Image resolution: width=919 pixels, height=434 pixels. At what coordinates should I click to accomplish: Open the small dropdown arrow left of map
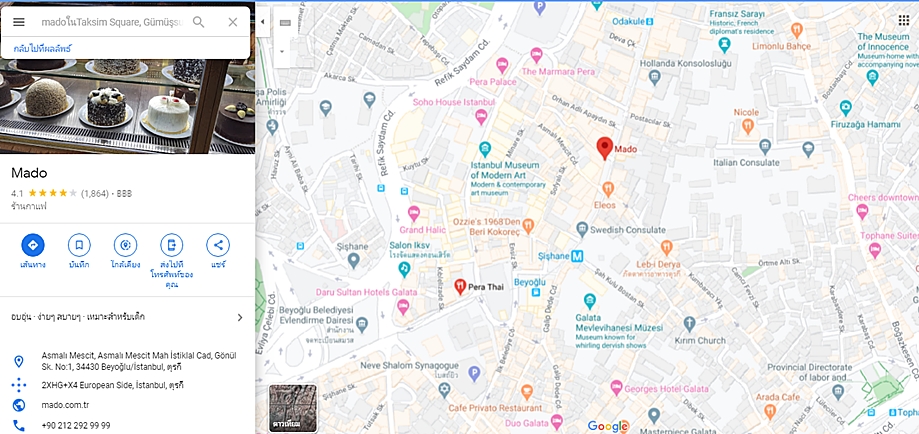(282, 51)
